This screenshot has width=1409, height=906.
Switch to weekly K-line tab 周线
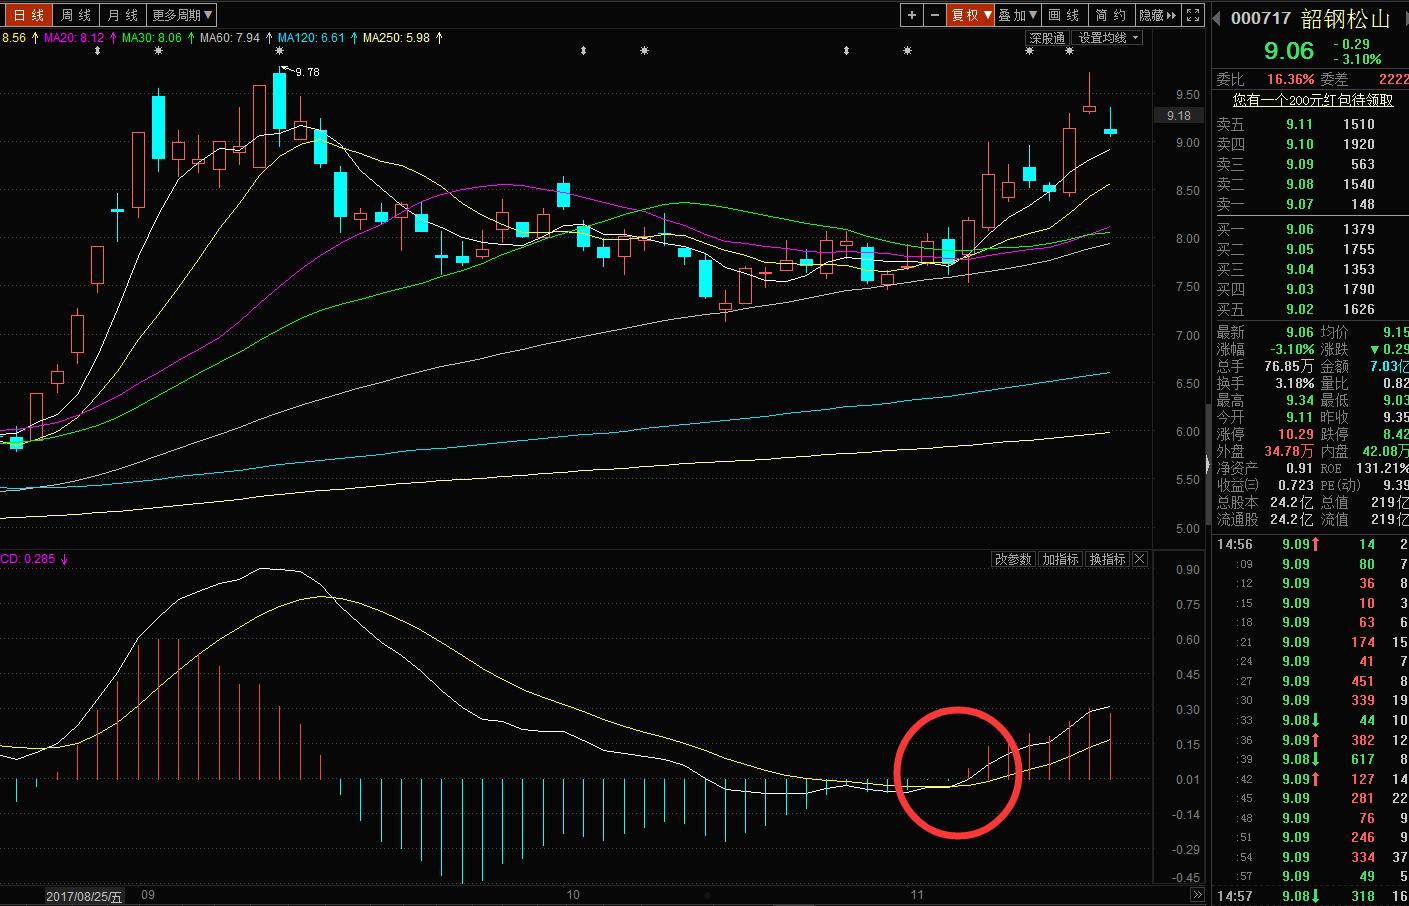point(76,15)
